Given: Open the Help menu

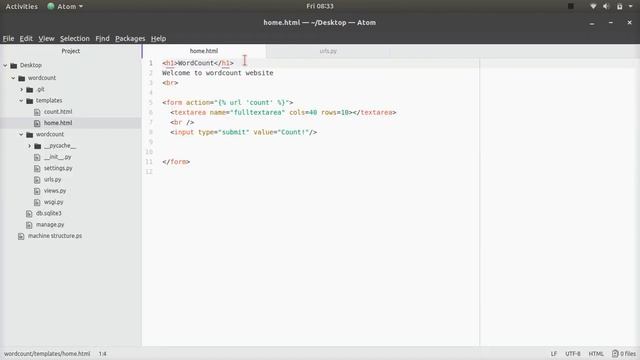Looking at the screenshot, I should [158, 38].
